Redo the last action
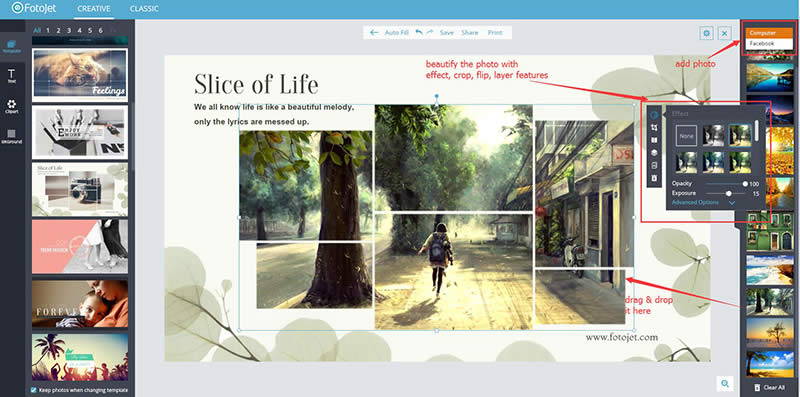The image size is (800, 397). [430, 32]
